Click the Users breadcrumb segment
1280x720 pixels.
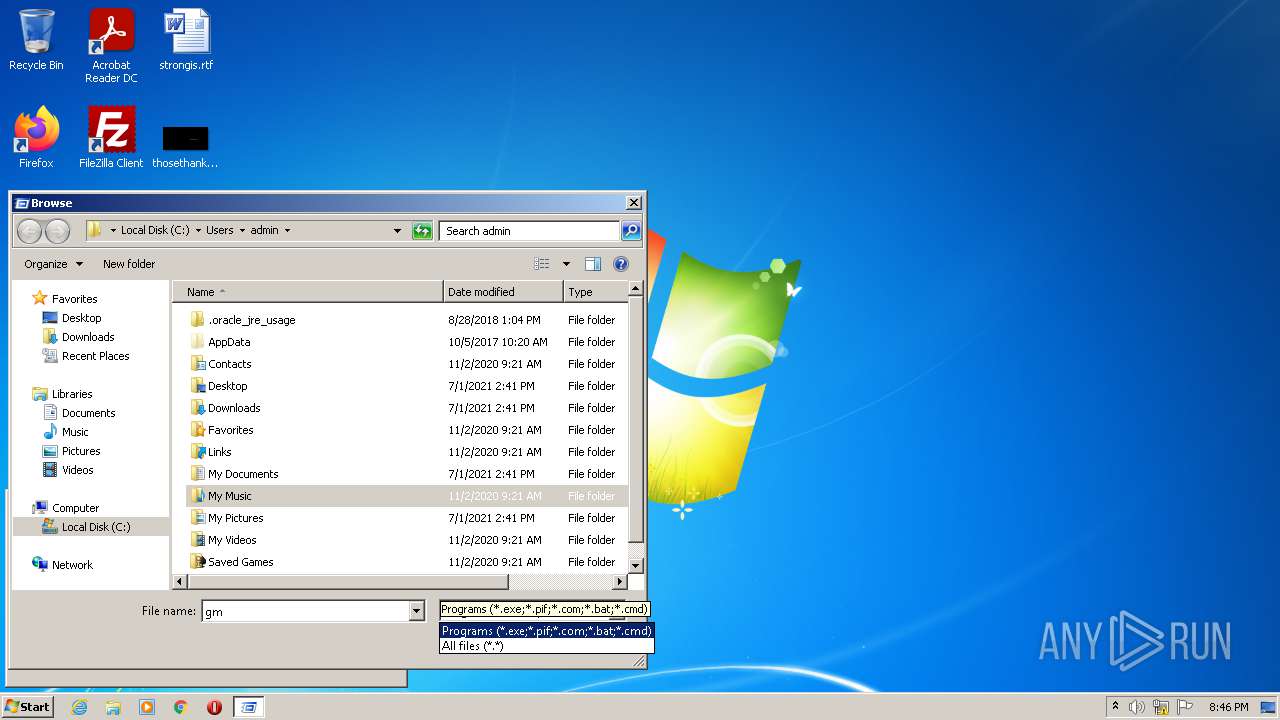pos(219,230)
